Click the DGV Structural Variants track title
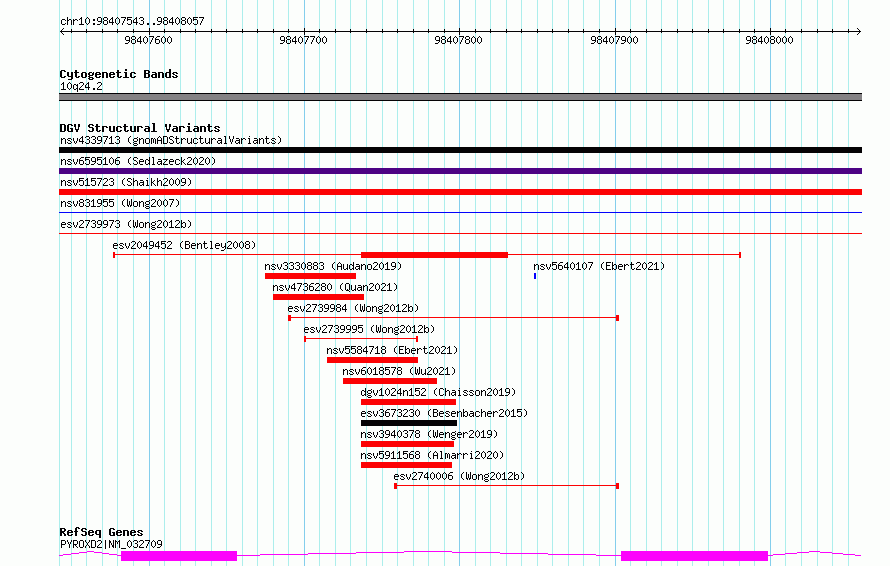890x566 pixels. 140,128
